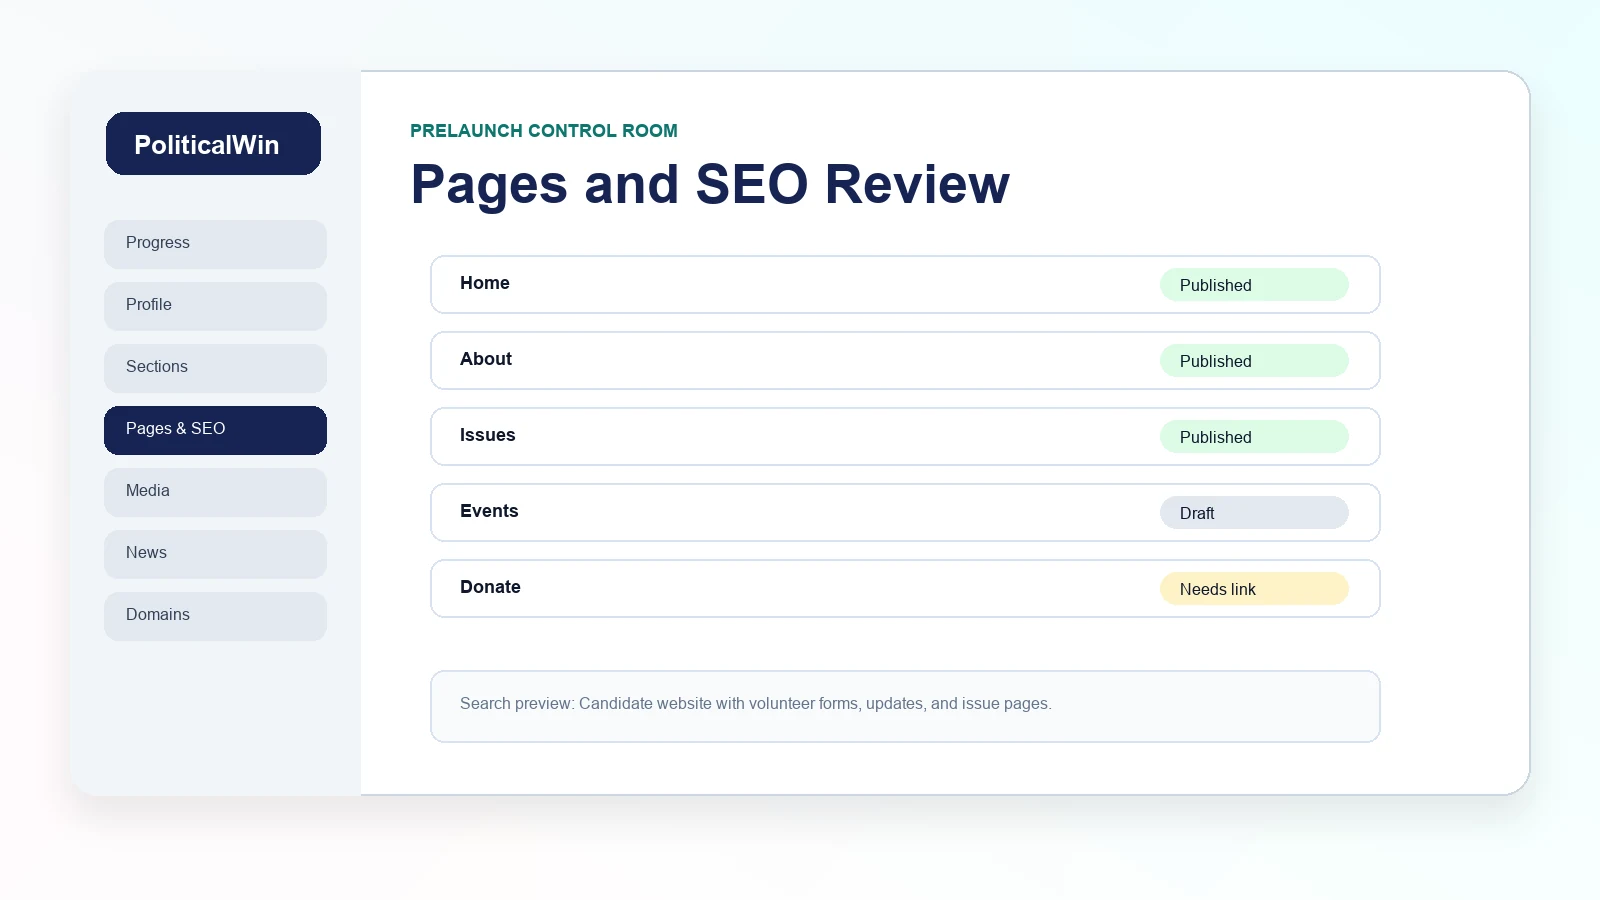Open the Progress sidebar item
Image resolution: width=1600 pixels, height=900 pixels.
(215, 244)
